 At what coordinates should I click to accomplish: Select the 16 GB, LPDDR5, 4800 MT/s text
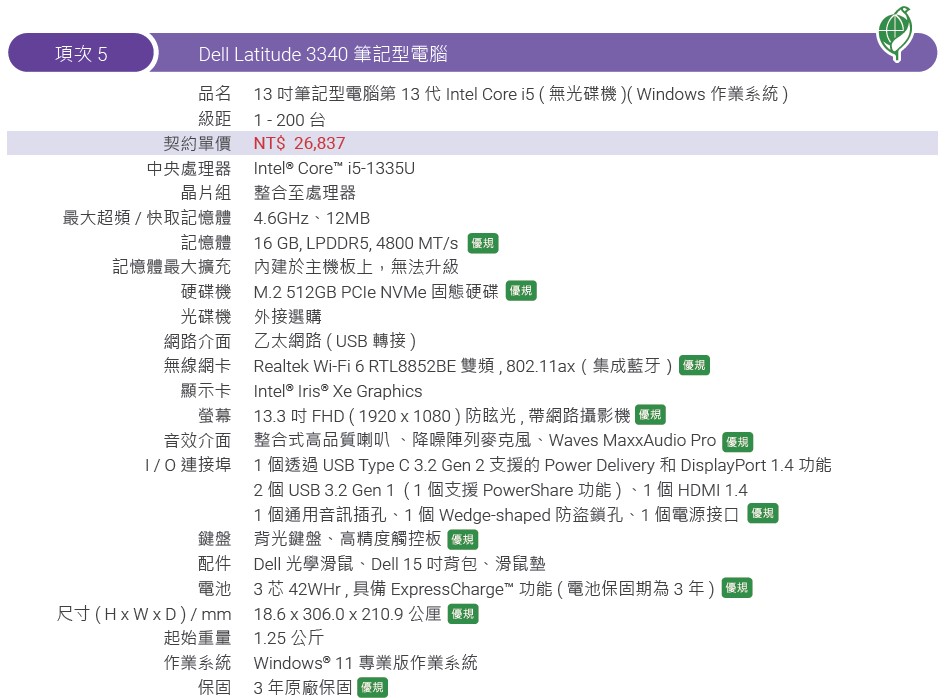point(356,244)
